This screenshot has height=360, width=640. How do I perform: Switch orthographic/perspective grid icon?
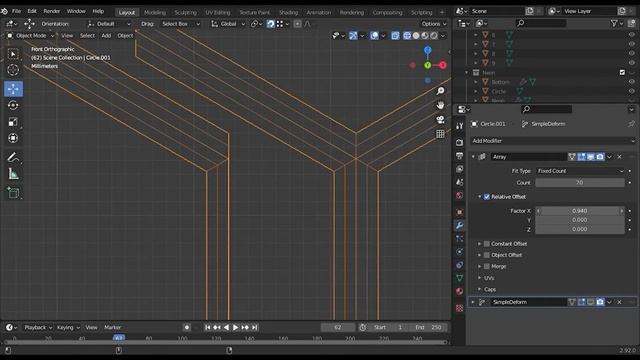click(x=440, y=134)
